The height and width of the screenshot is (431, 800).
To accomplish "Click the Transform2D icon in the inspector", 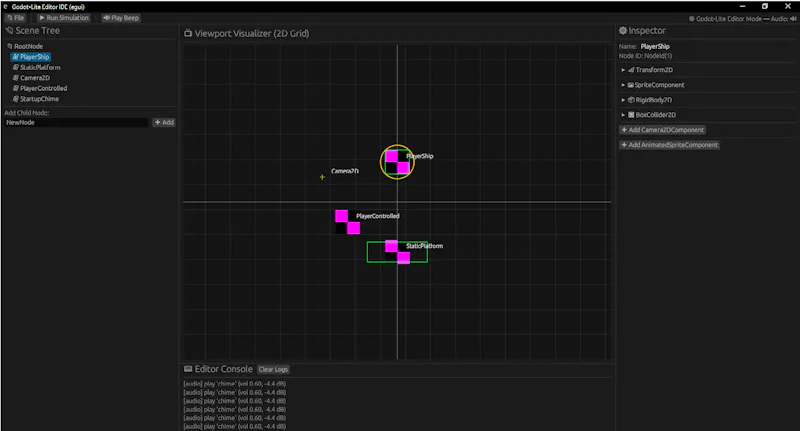I will [x=631, y=70].
